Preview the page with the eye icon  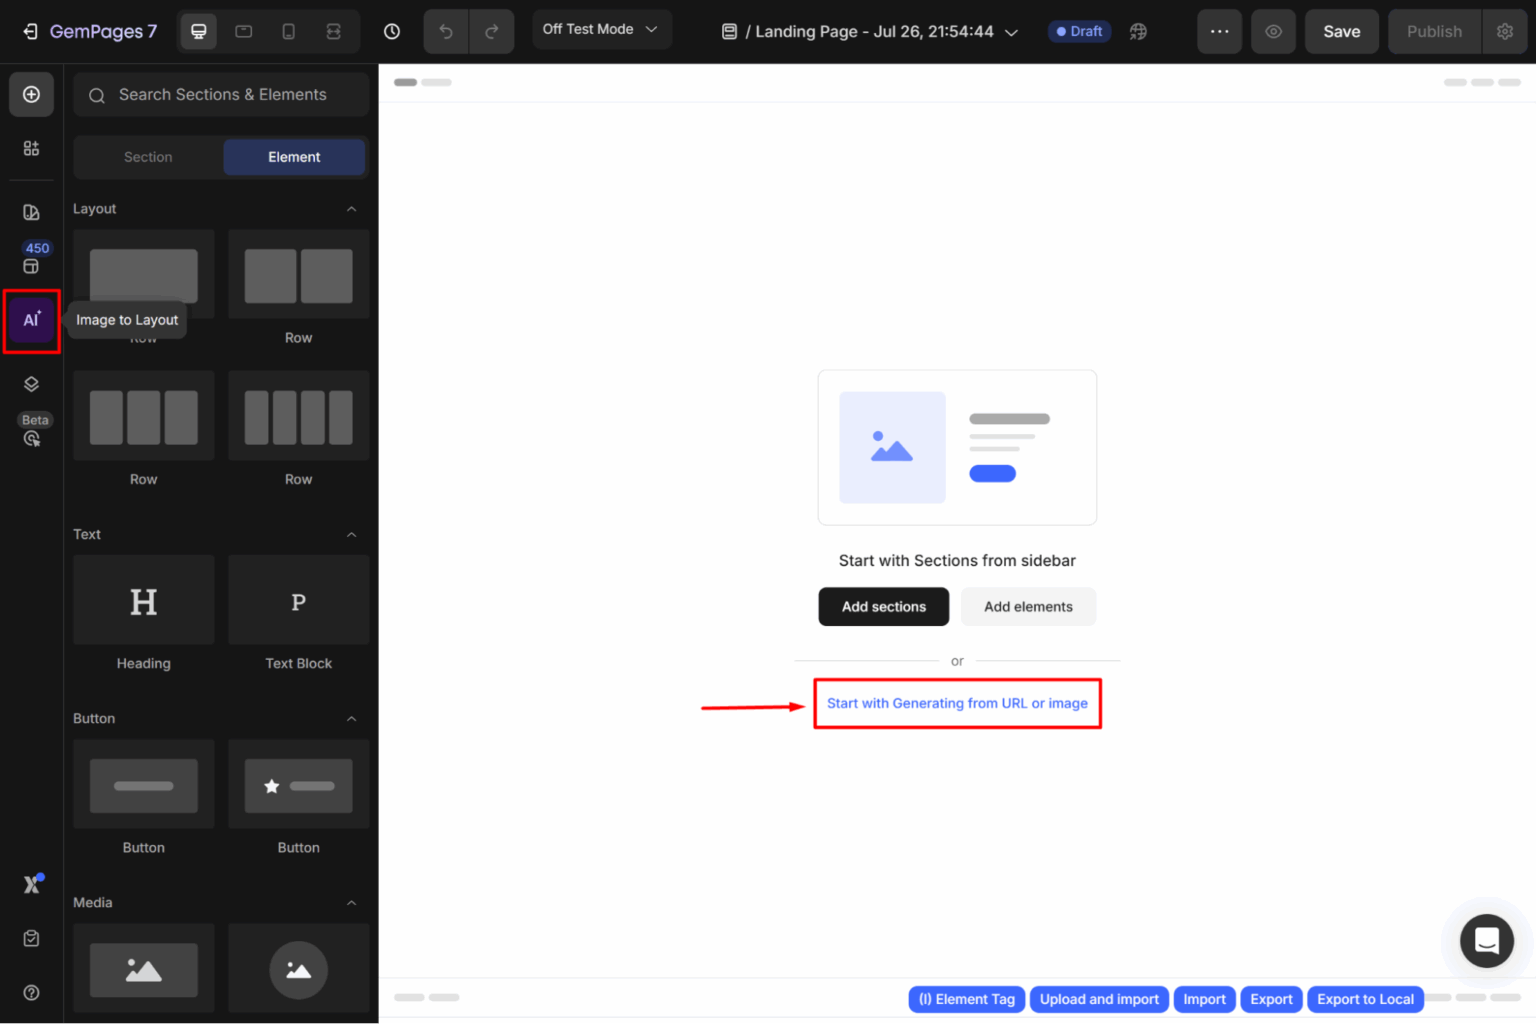(x=1273, y=31)
